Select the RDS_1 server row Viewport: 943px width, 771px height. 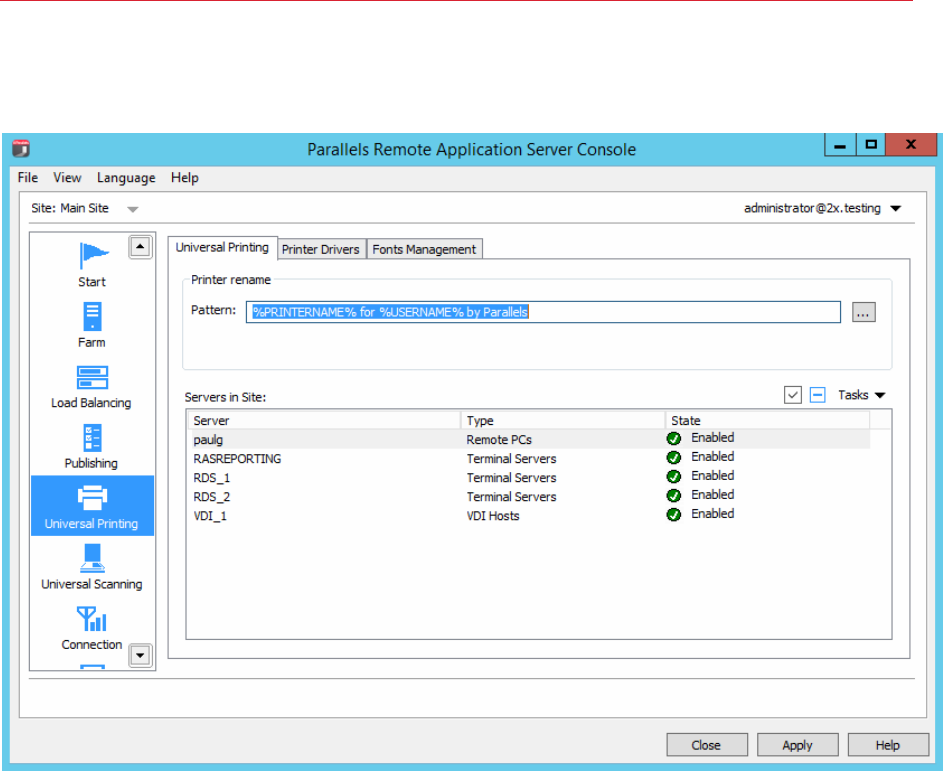tap(529, 478)
